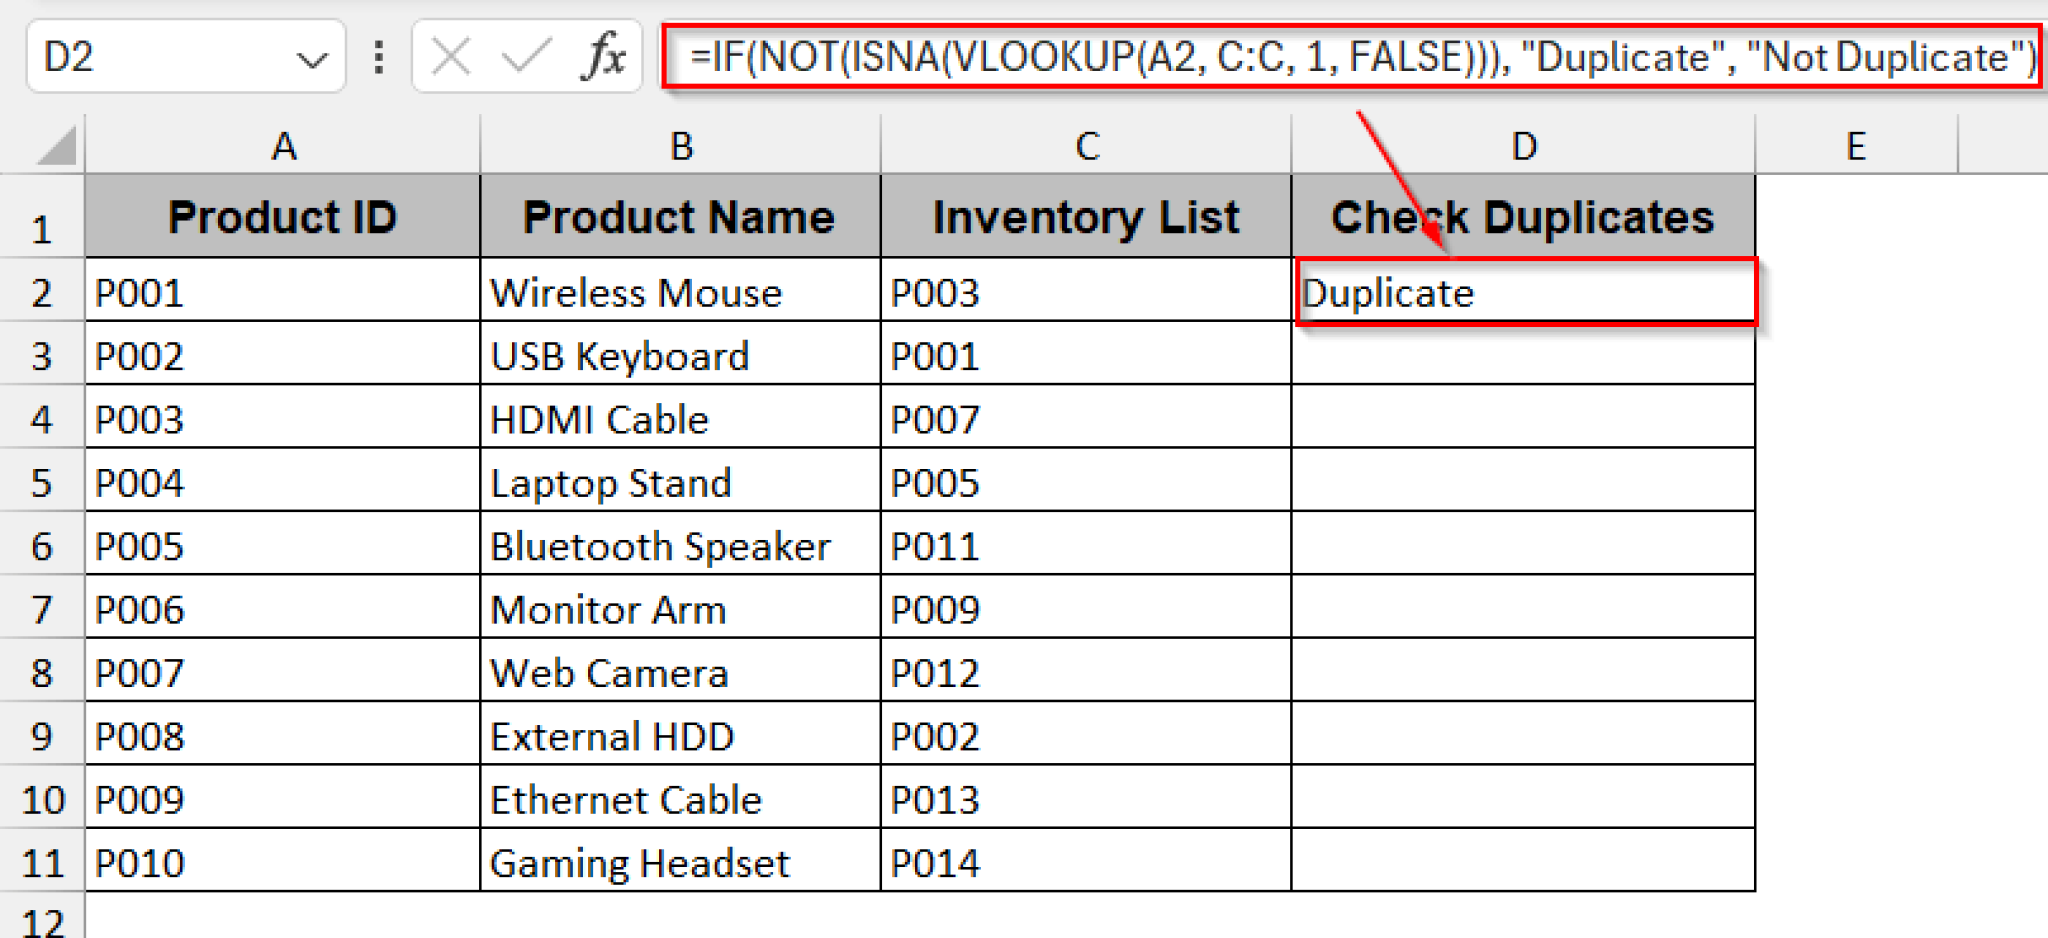This screenshot has height=938, width=2048.
Task: Click the Cancel (X) icon in formula bar
Action: pyautogui.click(x=449, y=56)
